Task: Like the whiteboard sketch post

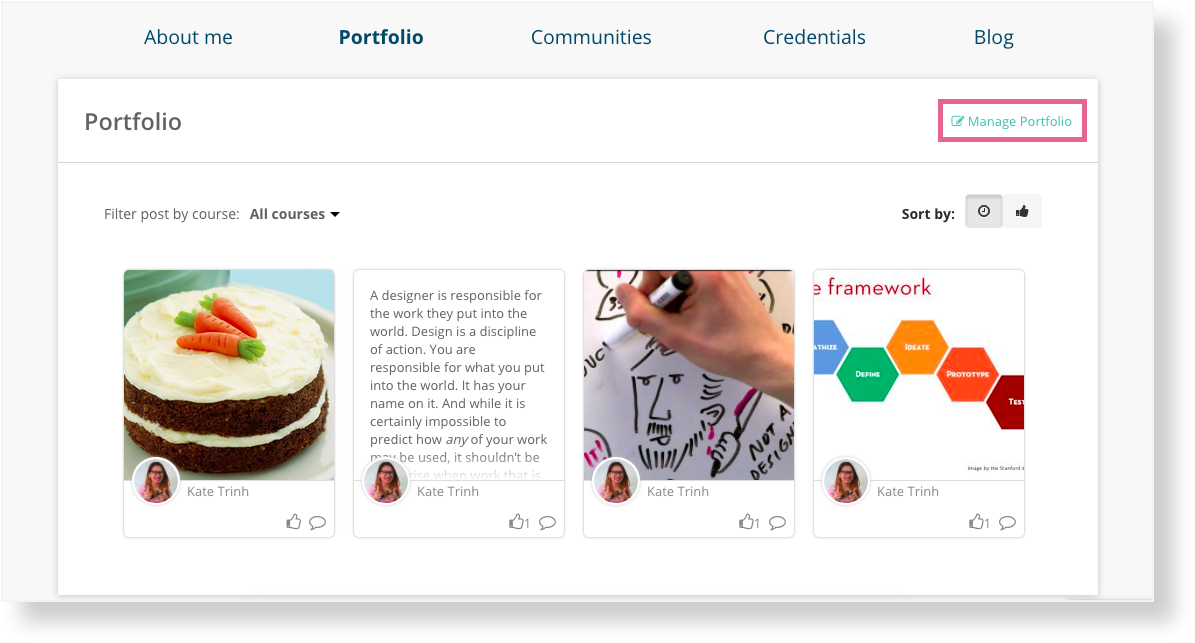Action: click(x=748, y=522)
